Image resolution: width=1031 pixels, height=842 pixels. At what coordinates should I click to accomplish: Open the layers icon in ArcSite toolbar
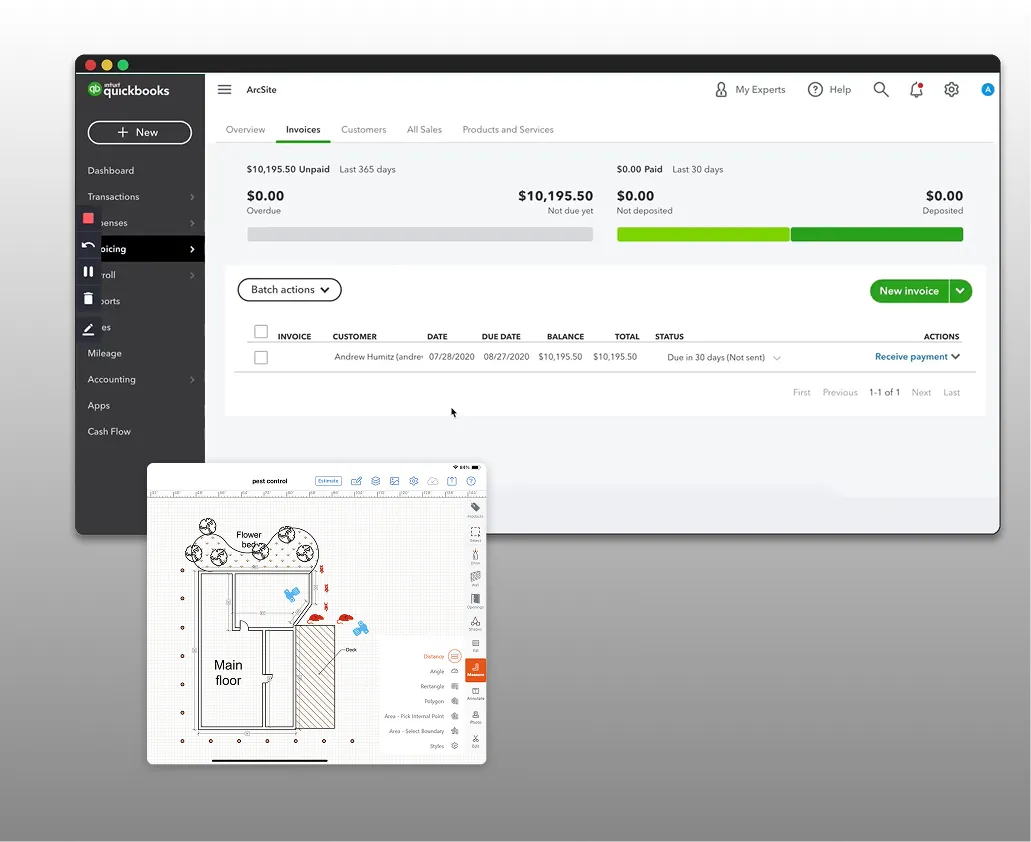(375, 481)
